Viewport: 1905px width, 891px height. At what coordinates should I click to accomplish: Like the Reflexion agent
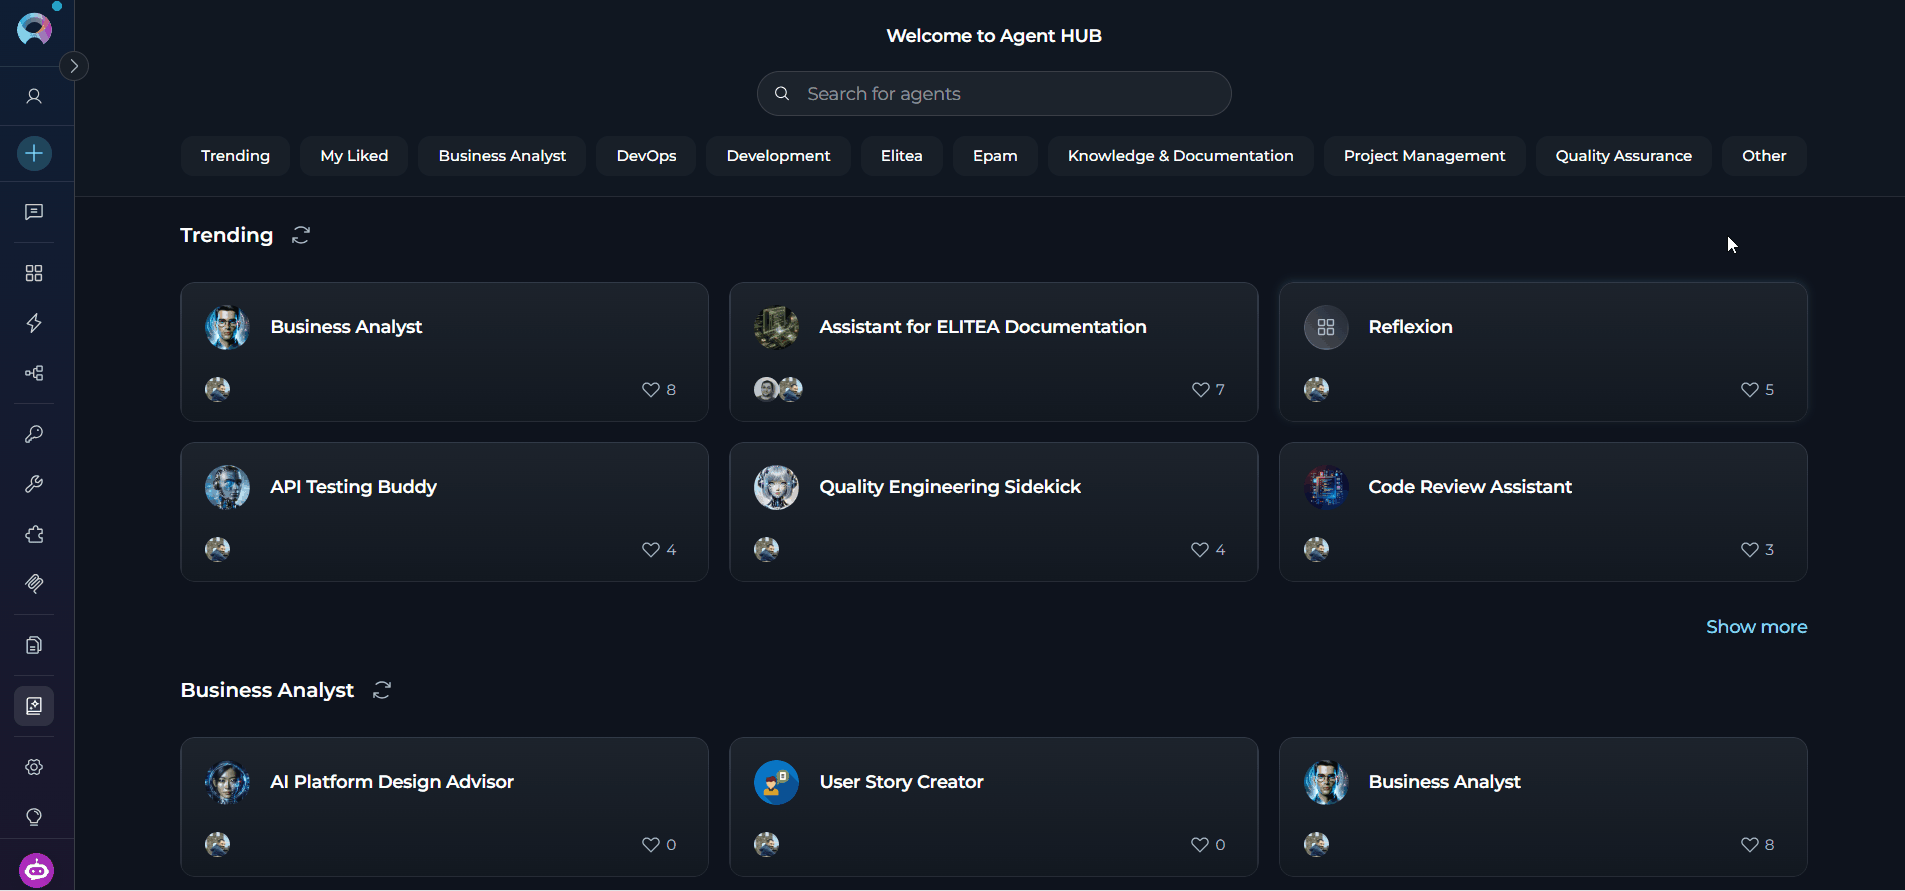tap(1749, 390)
